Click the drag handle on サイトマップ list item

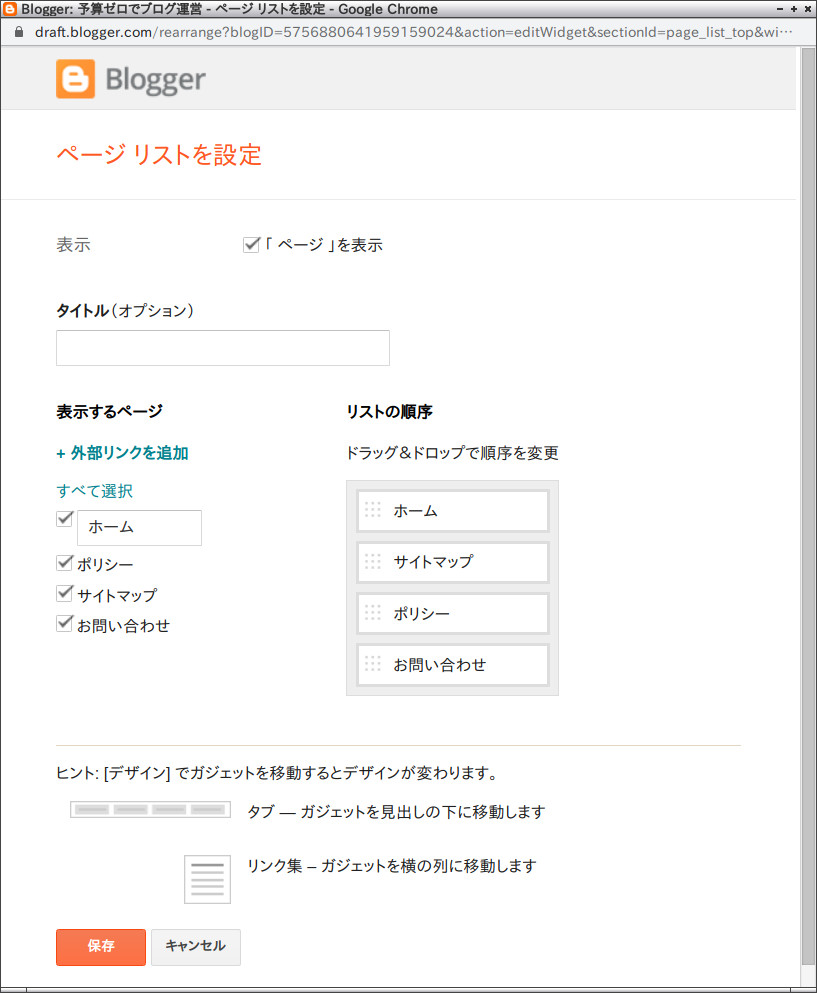click(373, 562)
